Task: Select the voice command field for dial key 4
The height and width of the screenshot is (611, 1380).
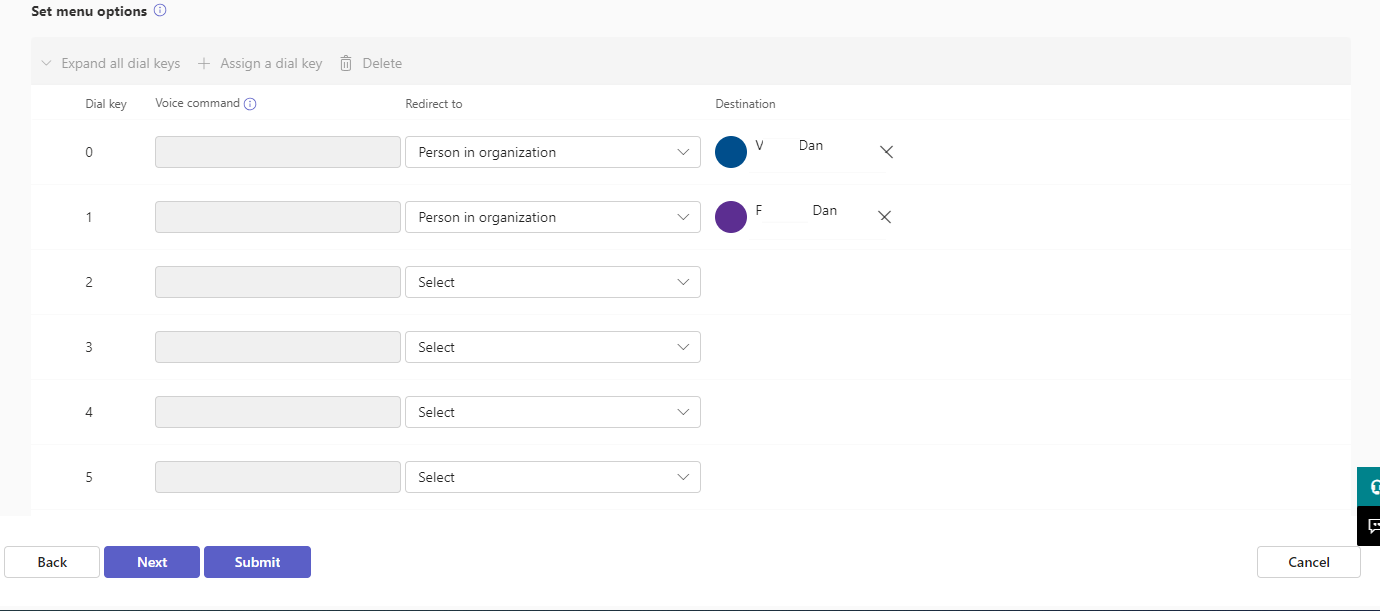Action: 277,411
